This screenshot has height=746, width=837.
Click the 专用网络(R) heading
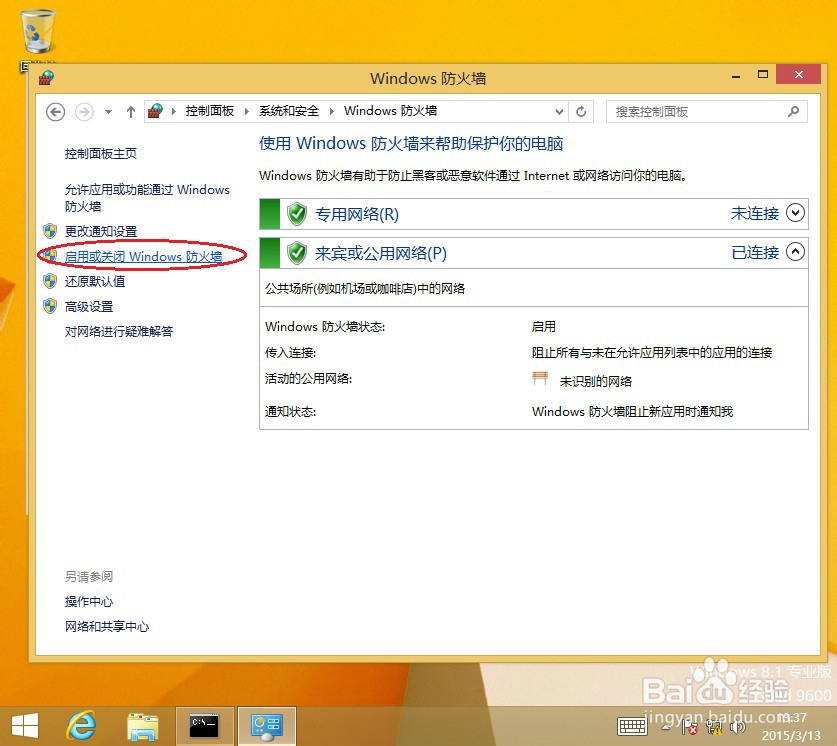pos(357,214)
